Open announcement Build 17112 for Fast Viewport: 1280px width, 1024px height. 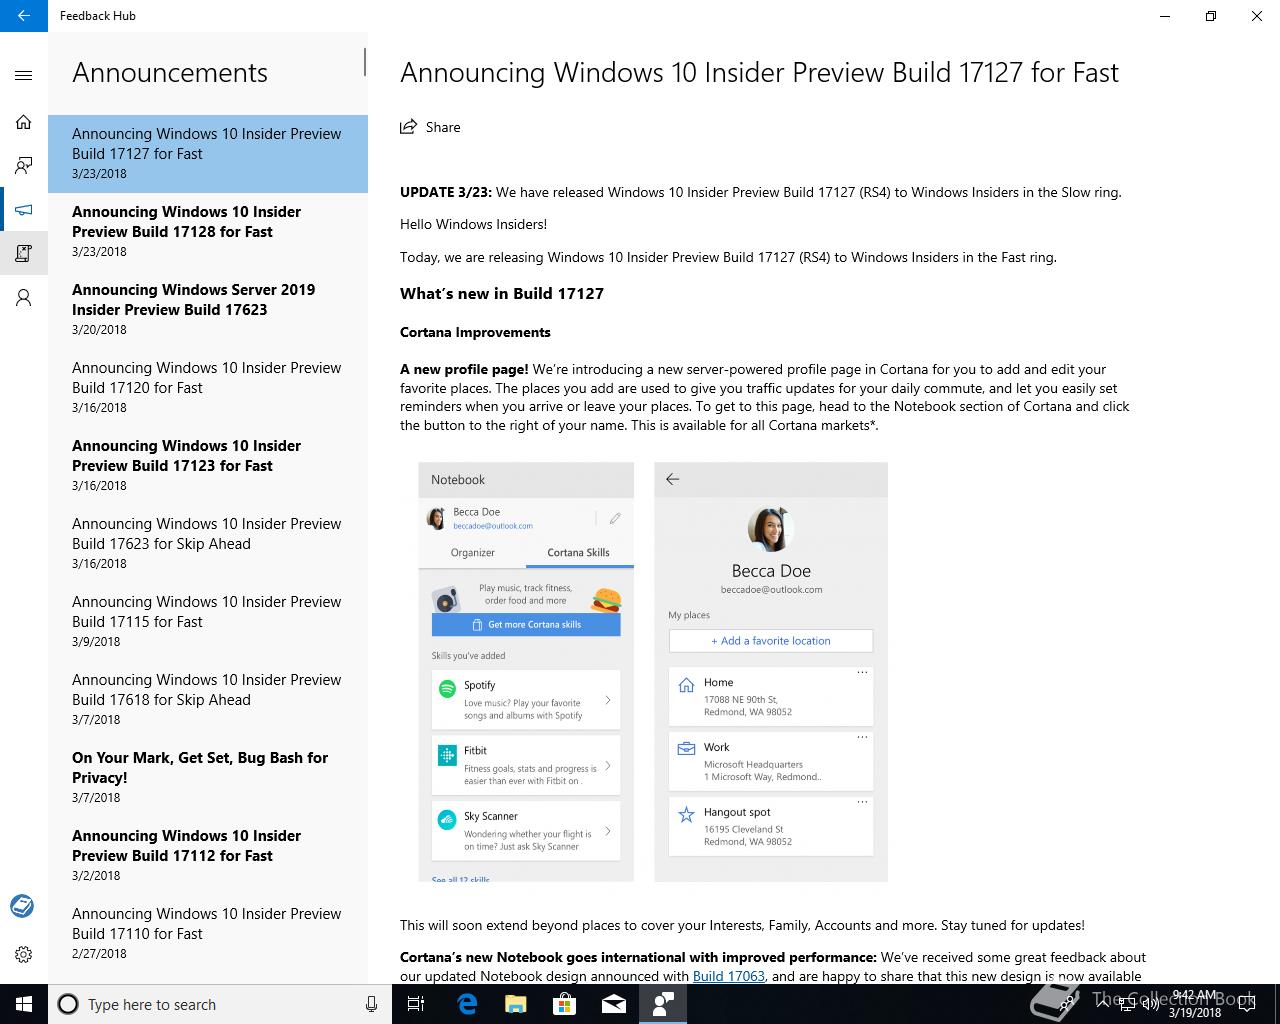[x=208, y=855]
